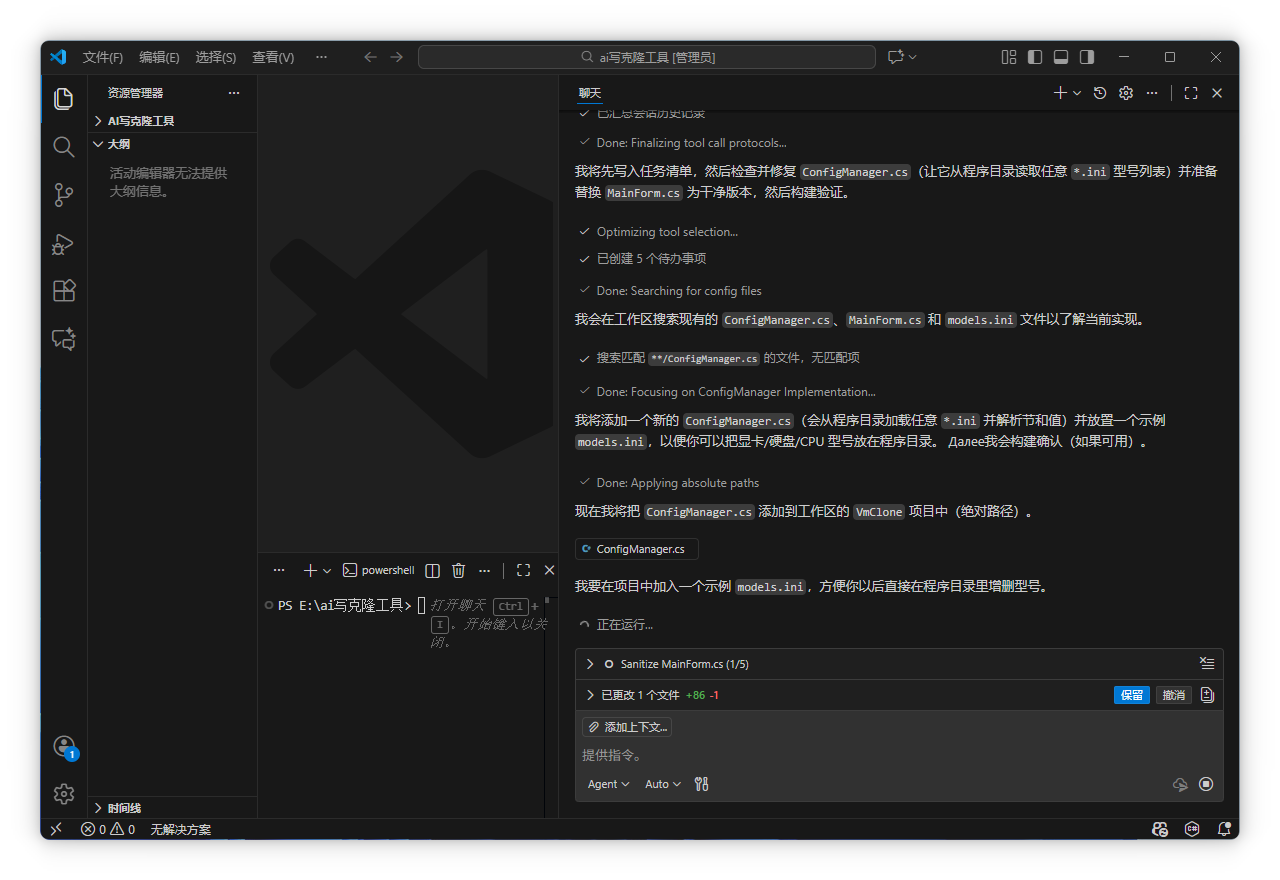This screenshot has width=1280, height=880.
Task: Open the 查看(V) menu
Action: (273, 57)
